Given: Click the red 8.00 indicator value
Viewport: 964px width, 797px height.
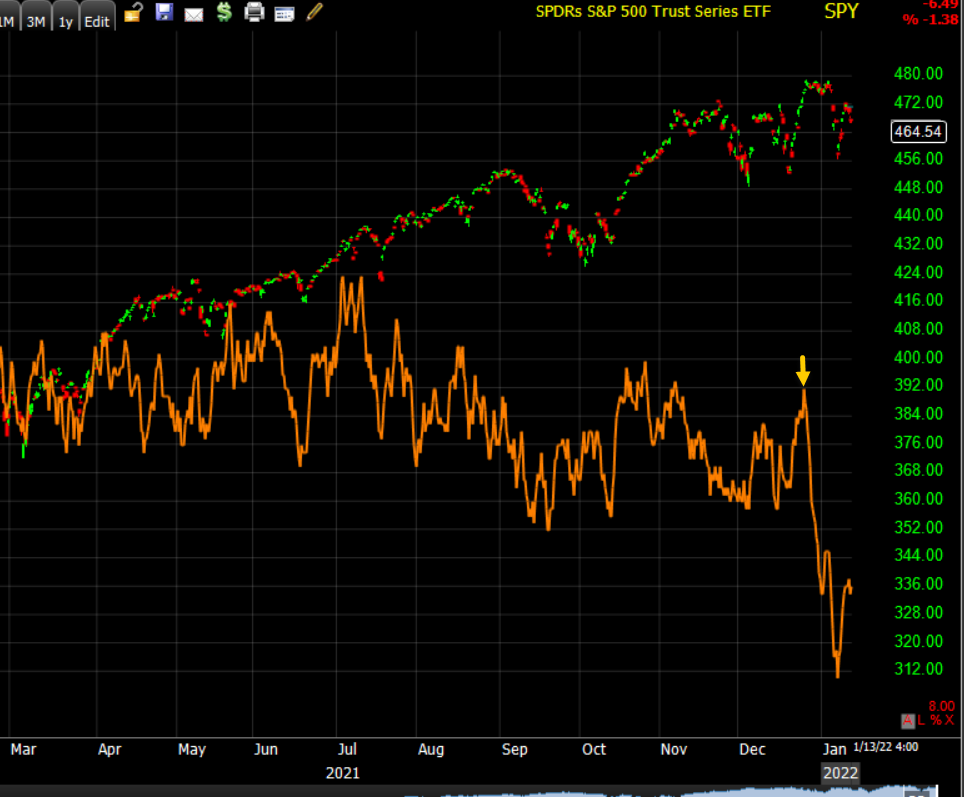Looking at the screenshot, I should tap(941, 706).
